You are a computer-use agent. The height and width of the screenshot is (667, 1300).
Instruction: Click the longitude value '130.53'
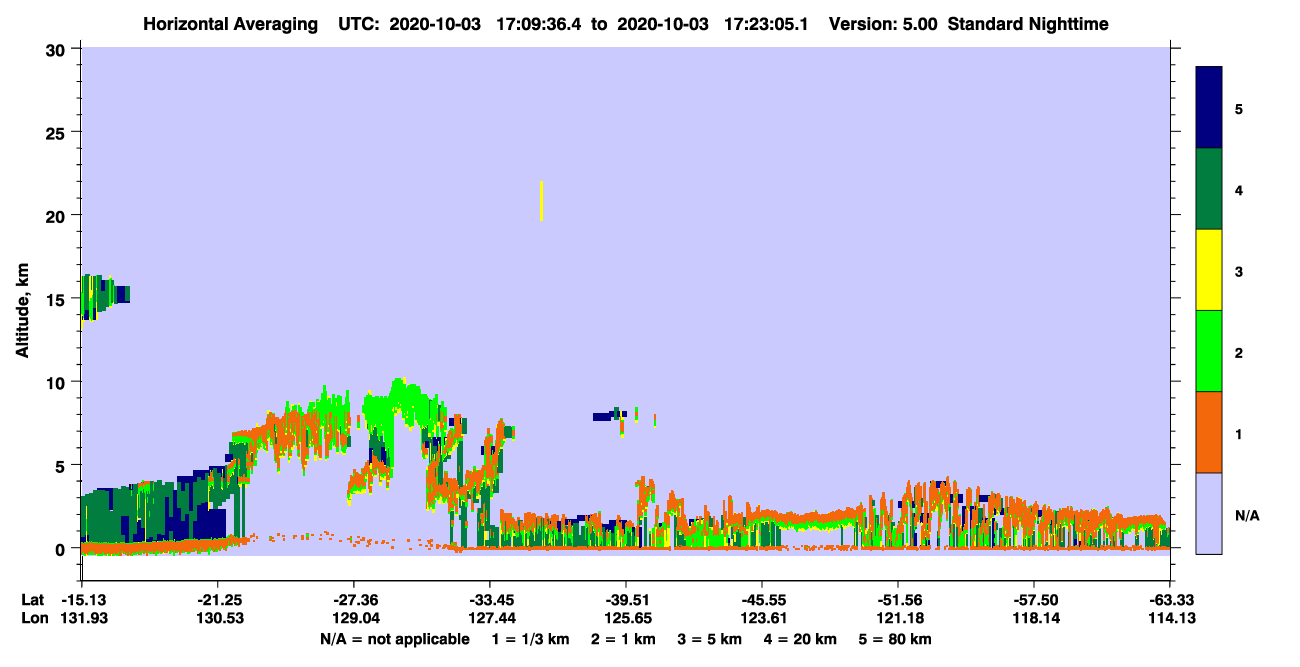click(219, 618)
